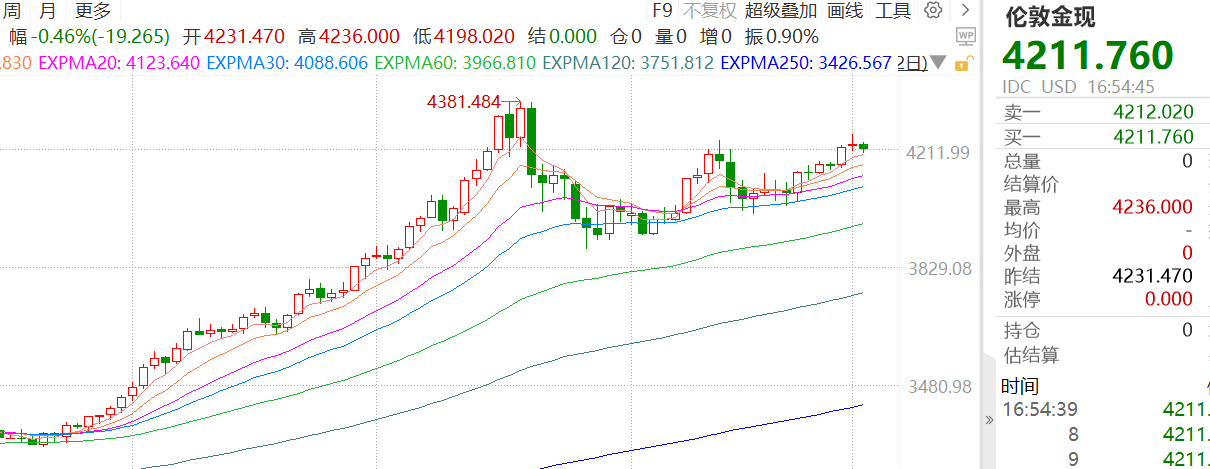1210x469 pixels.
Task: Click the 持仓 open interest row
Action: (1098, 330)
